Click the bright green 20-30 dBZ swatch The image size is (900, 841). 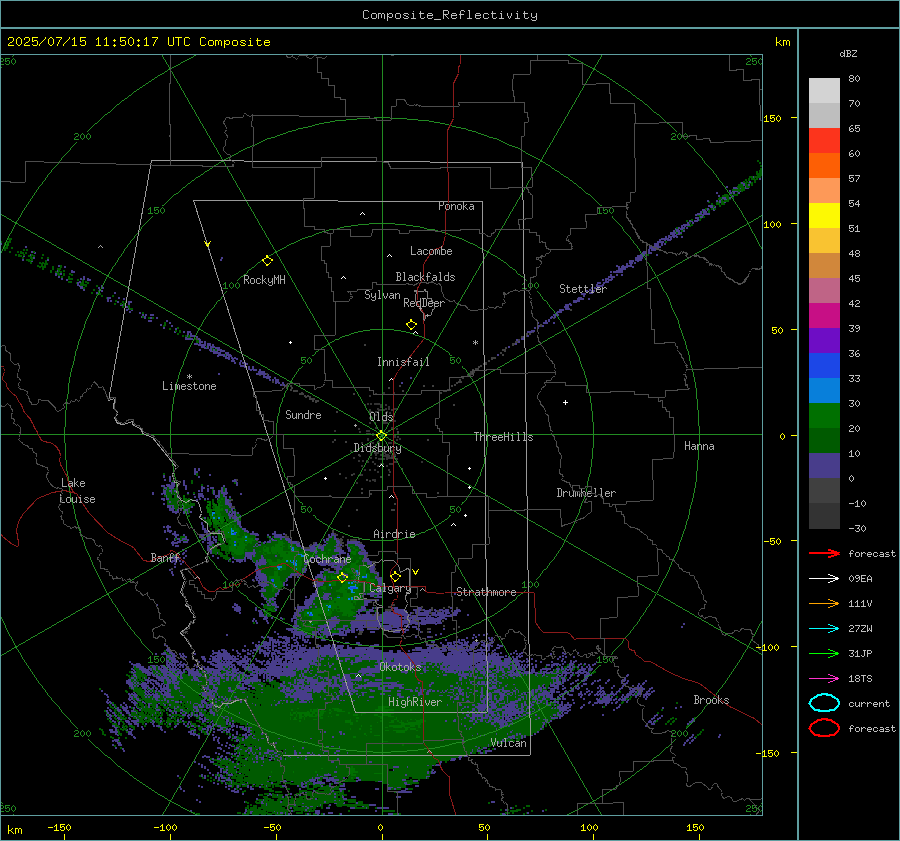(824, 416)
